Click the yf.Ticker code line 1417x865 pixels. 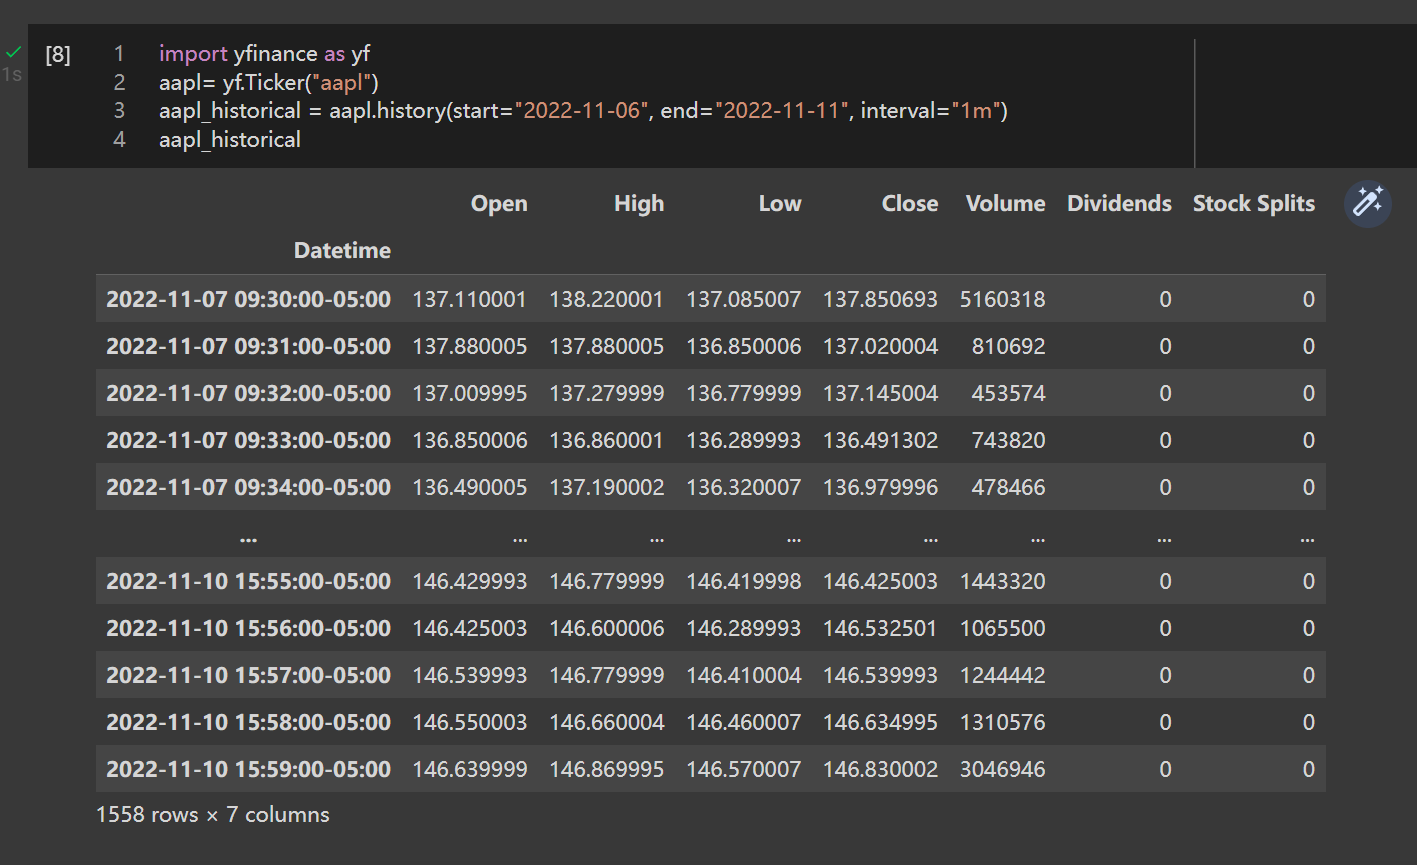[x=268, y=82]
